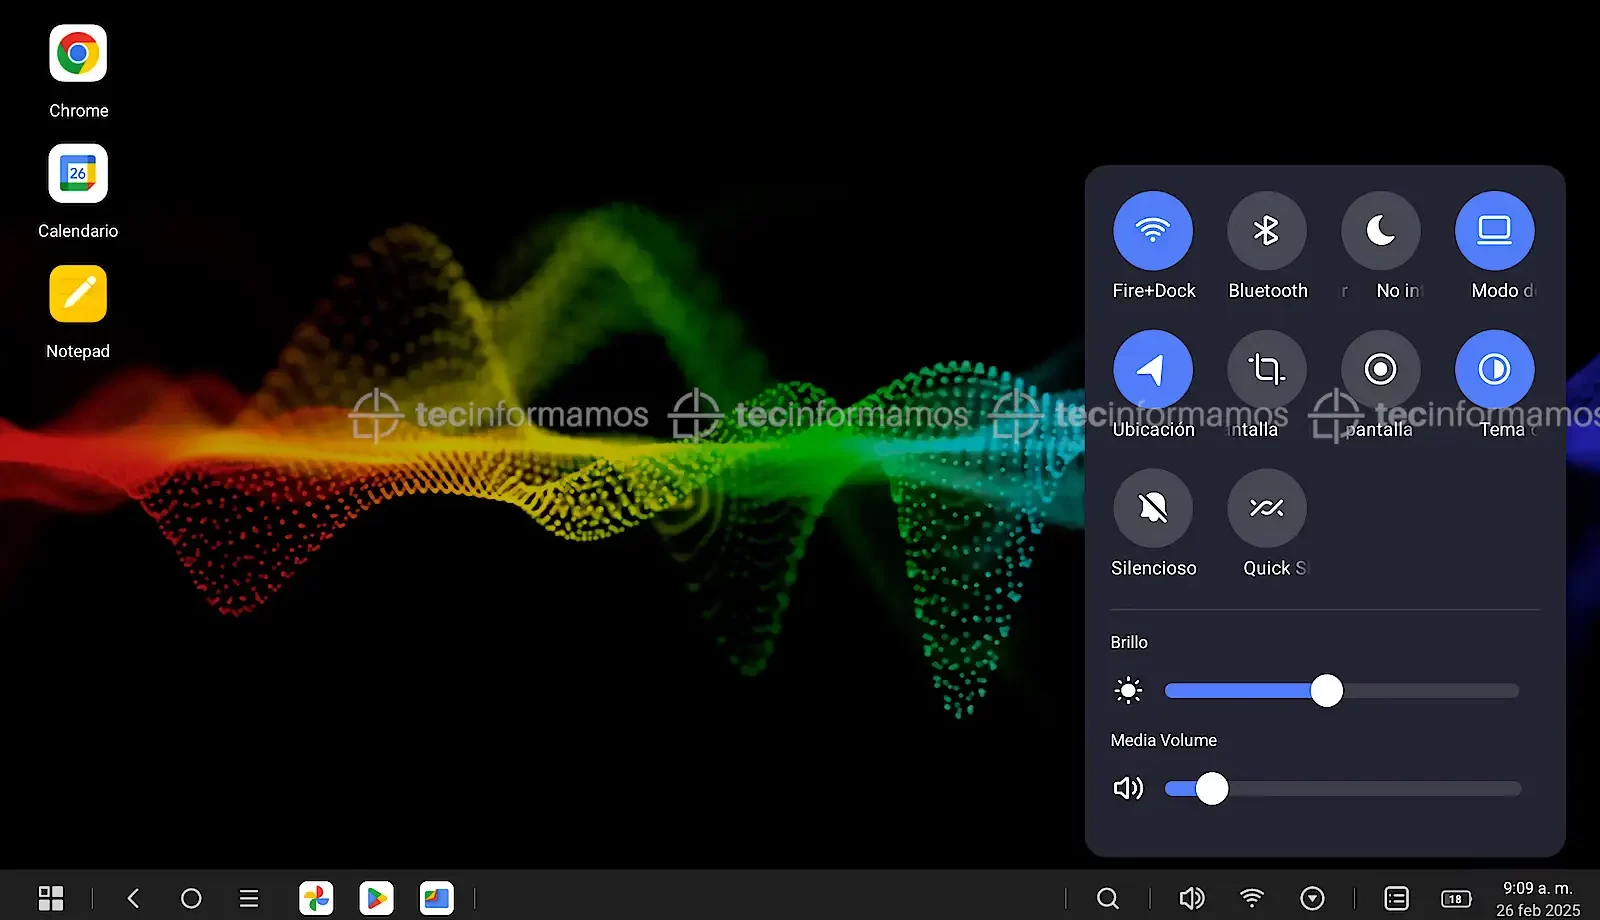Open Chrome from the desktop
The width and height of the screenshot is (1600, 920).
[78, 54]
